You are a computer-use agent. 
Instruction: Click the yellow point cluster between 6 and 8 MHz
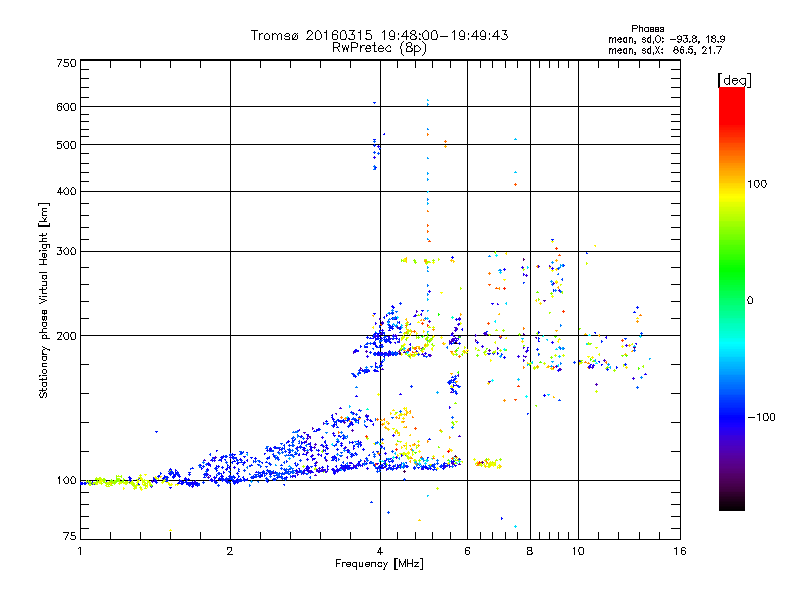[488, 463]
